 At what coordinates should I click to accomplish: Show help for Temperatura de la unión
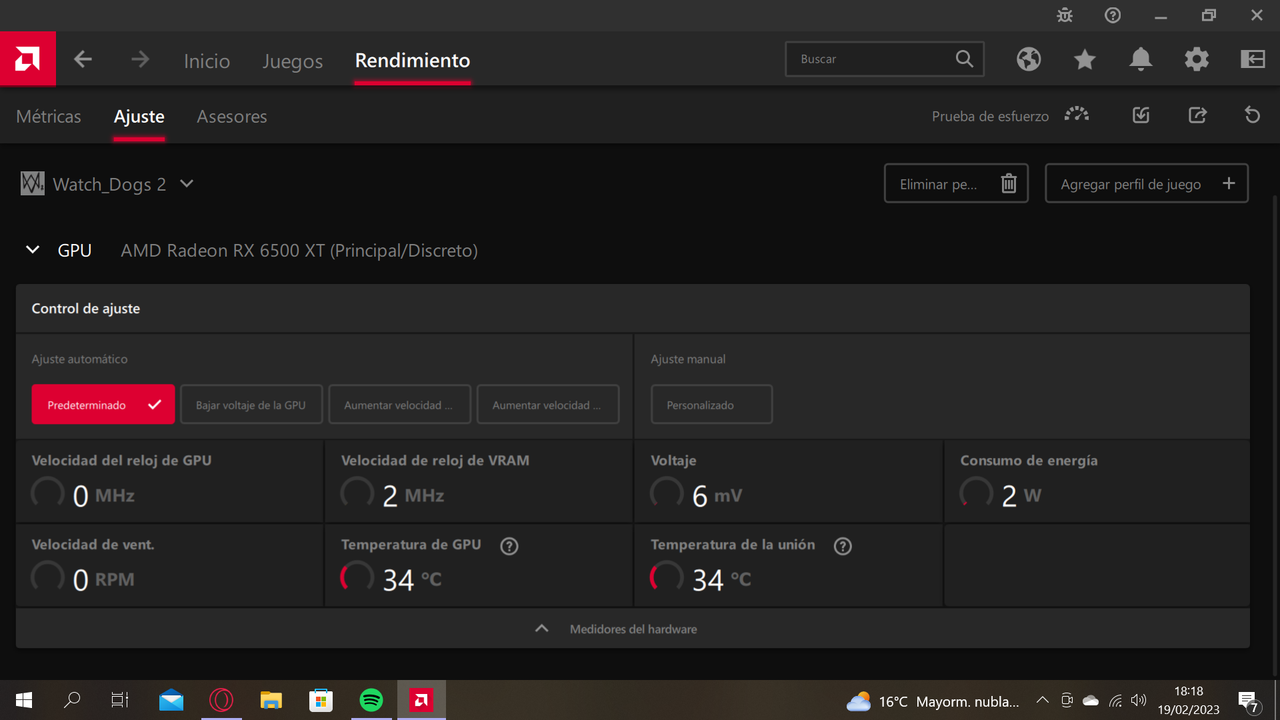[843, 546]
